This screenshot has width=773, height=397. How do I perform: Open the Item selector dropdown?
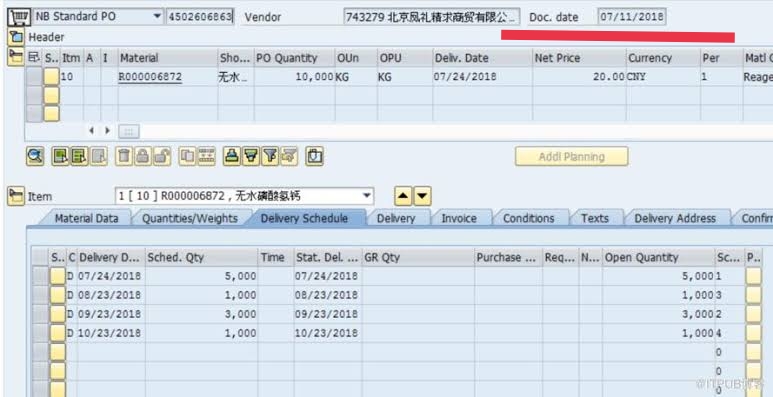[x=367, y=196]
